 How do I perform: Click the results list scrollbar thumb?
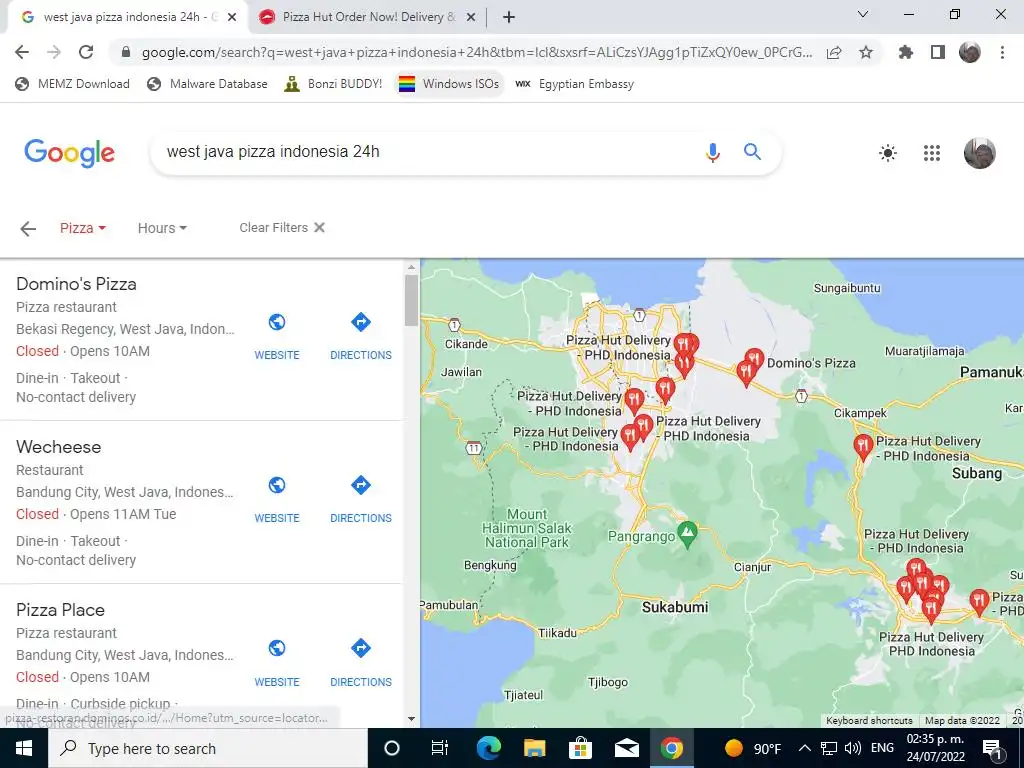point(411,300)
